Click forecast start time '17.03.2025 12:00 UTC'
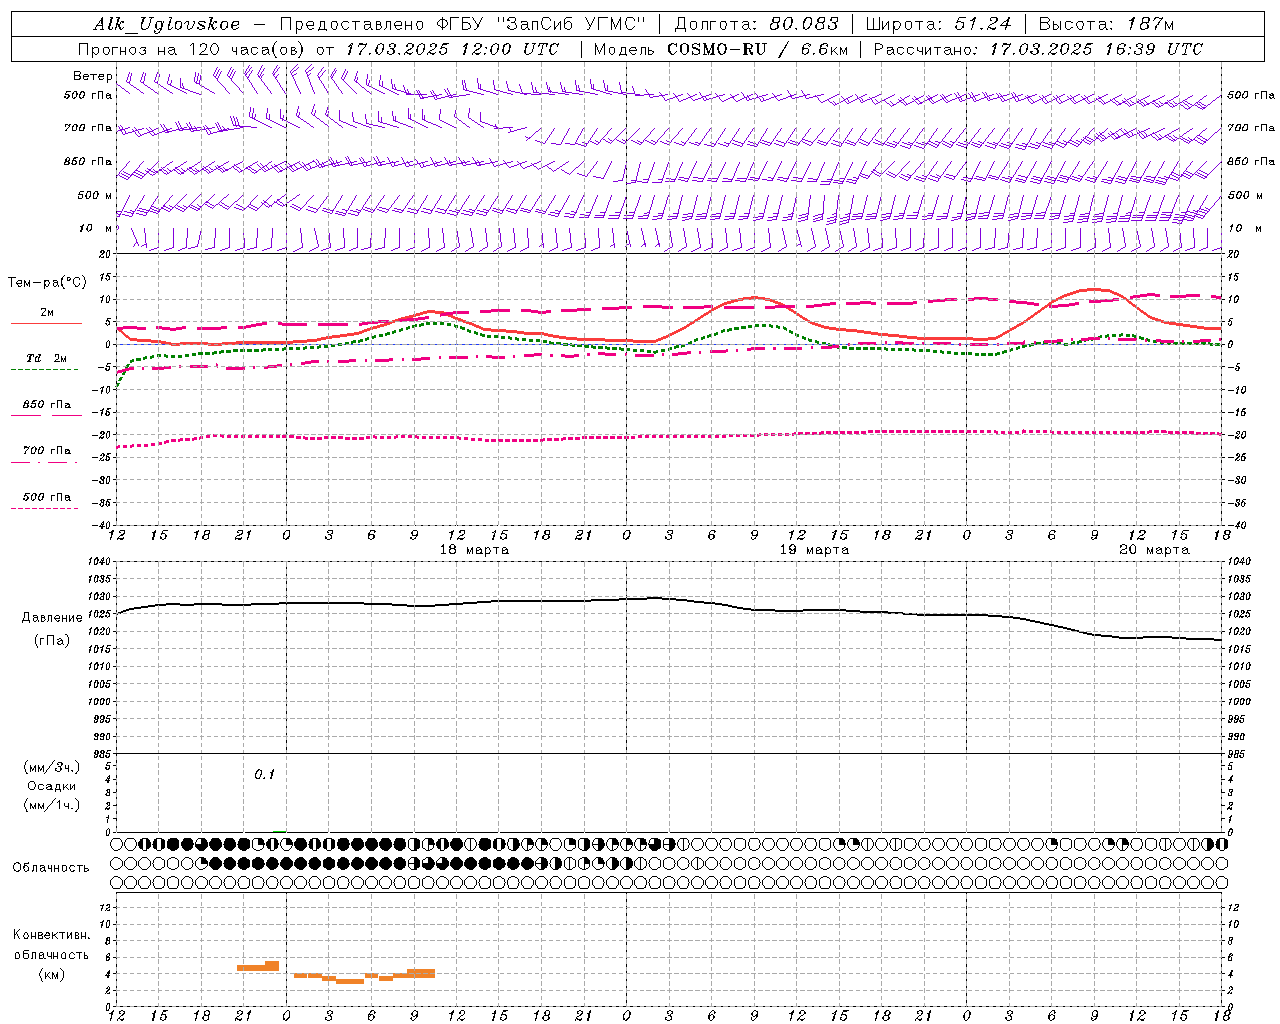Image resolution: width=1280 pixels, height=1024 pixels. 453,49
